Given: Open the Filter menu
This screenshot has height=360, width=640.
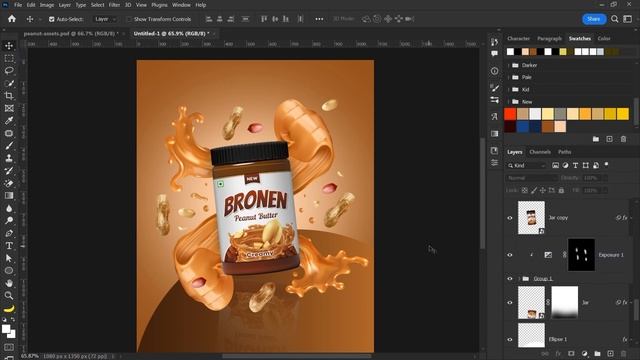Looking at the screenshot, I should coord(114,5).
